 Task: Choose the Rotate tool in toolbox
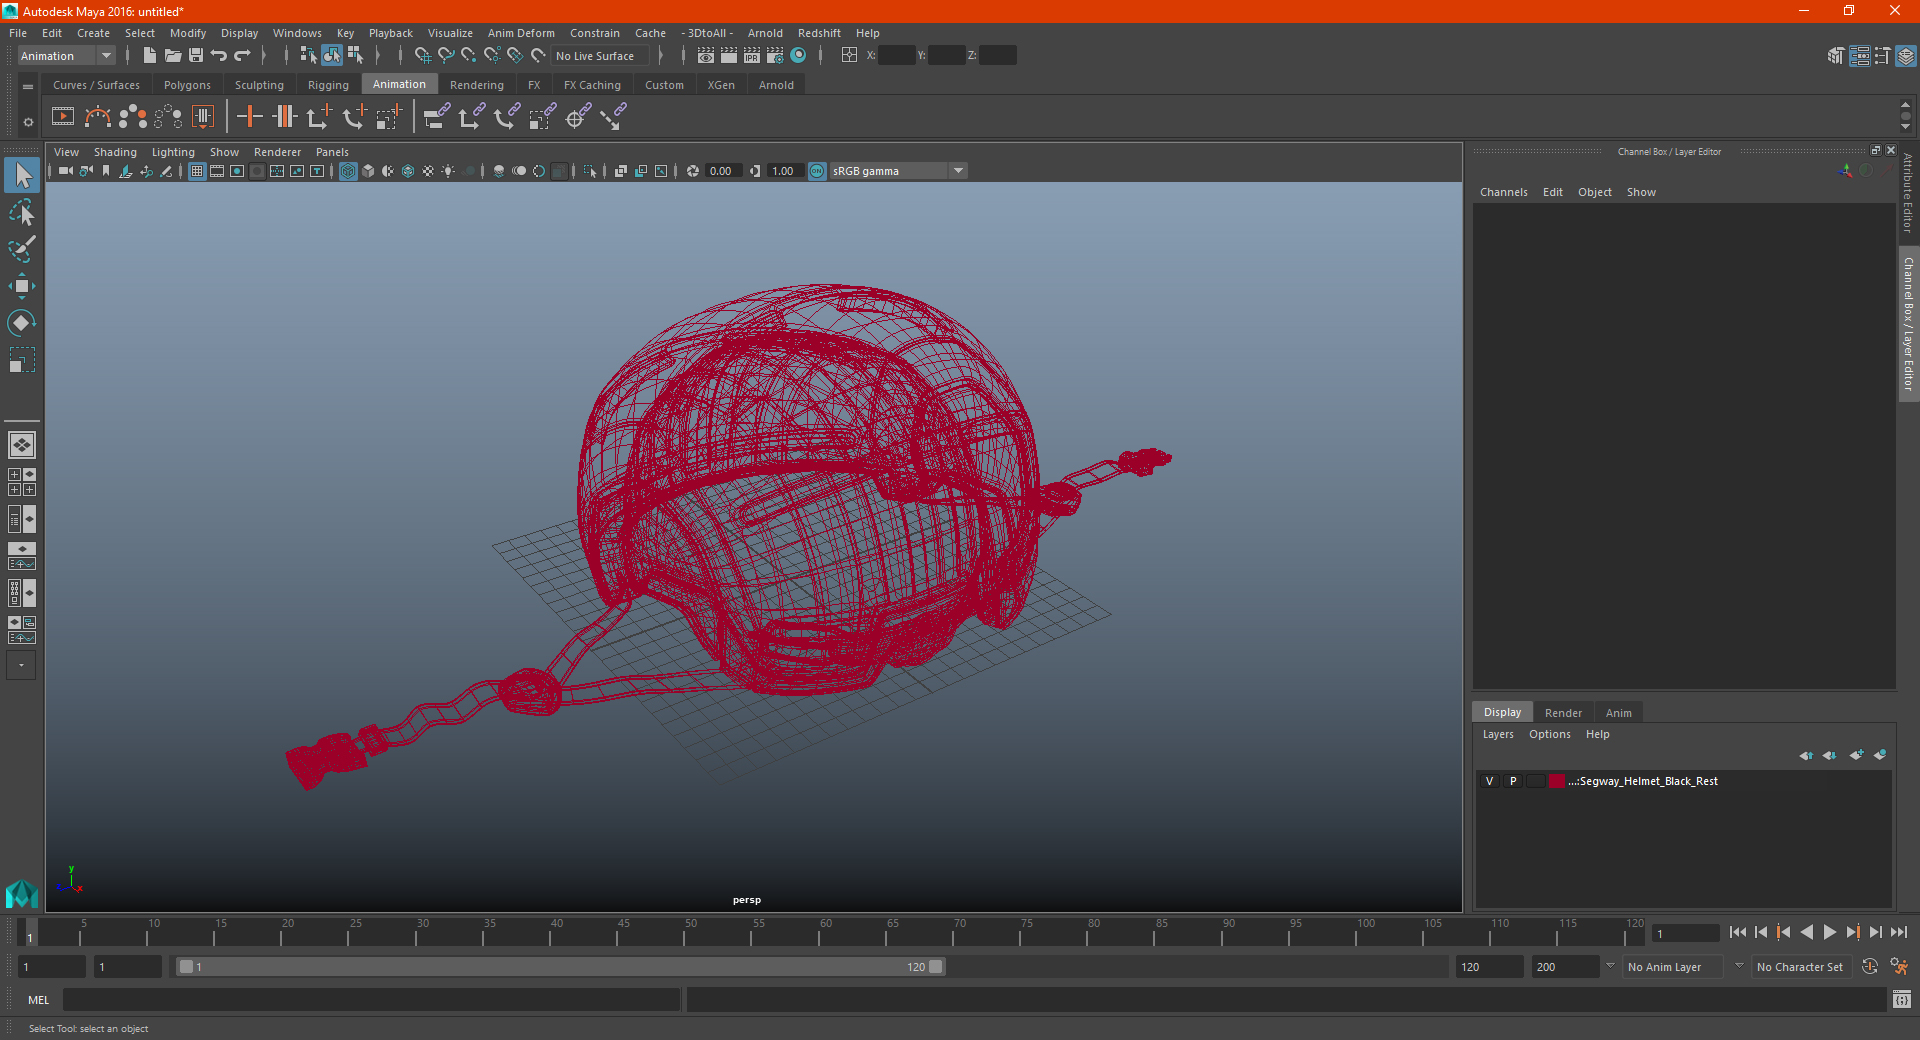(x=22, y=323)
